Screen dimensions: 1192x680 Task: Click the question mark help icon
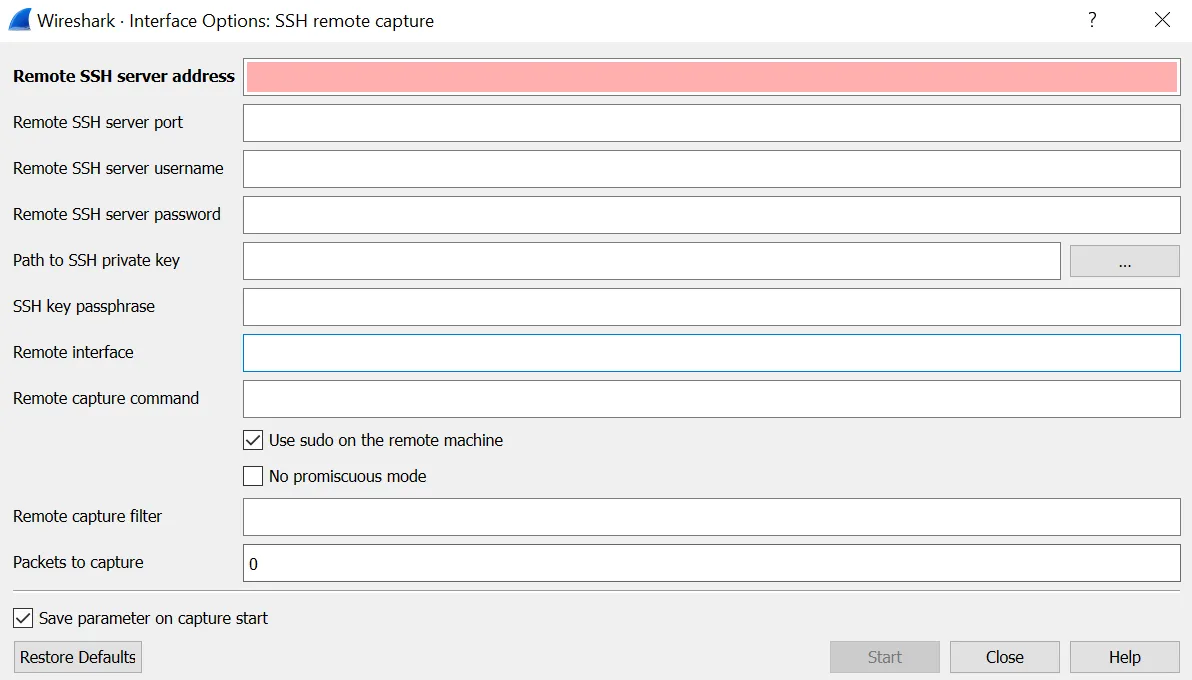(1092, 20)
